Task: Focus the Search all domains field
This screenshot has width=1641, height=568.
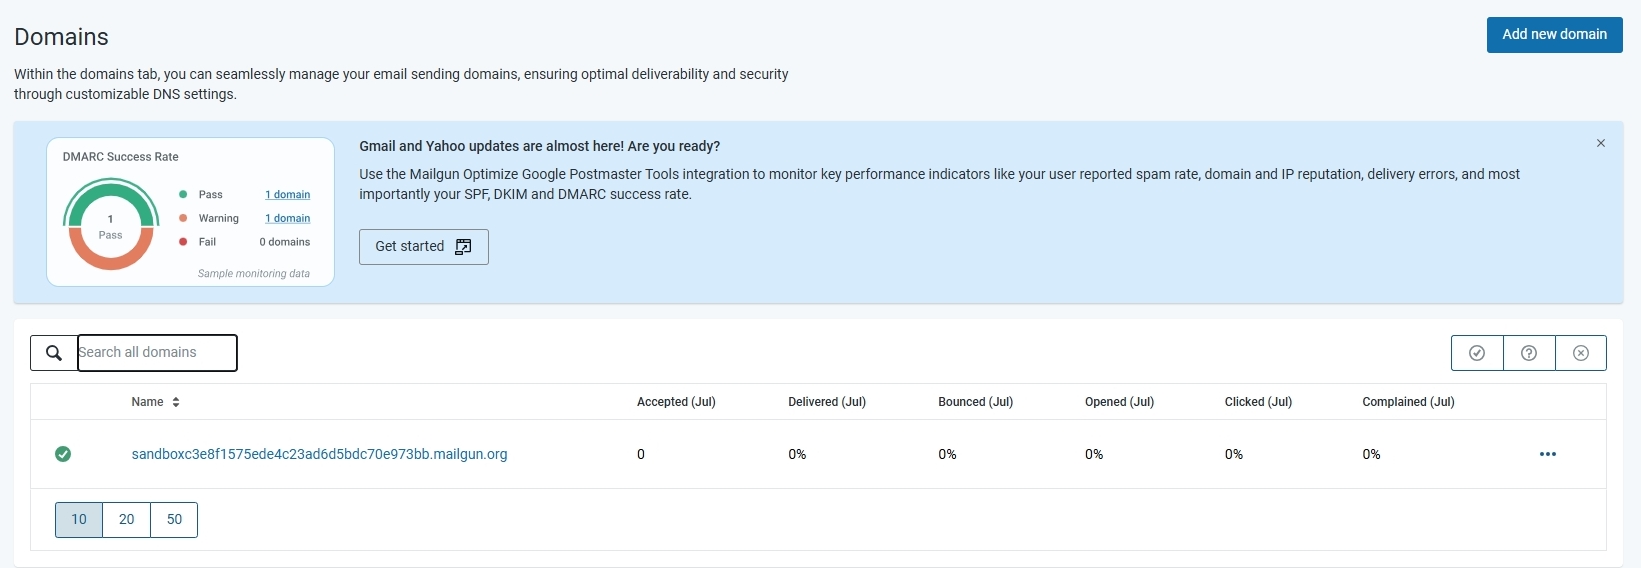Action: tap(157, 353)
